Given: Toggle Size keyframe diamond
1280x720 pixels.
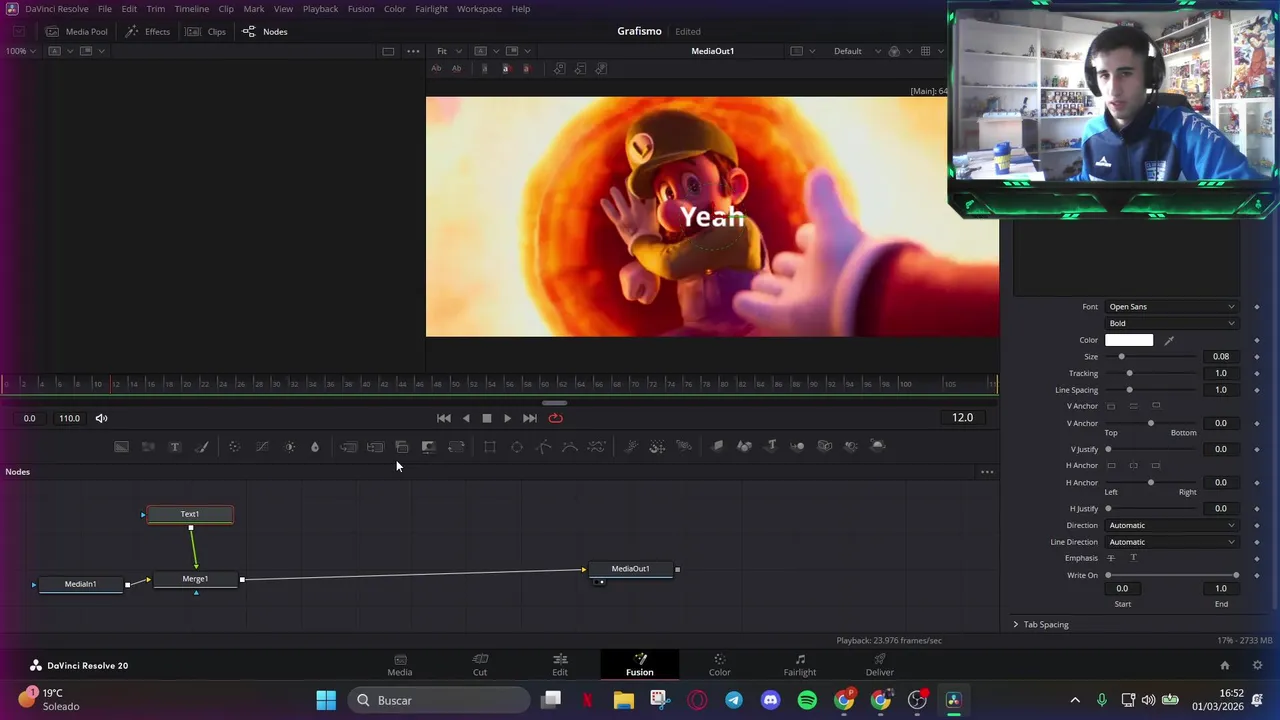Looking at the screenshot, I should click(x=1257, y=356).
